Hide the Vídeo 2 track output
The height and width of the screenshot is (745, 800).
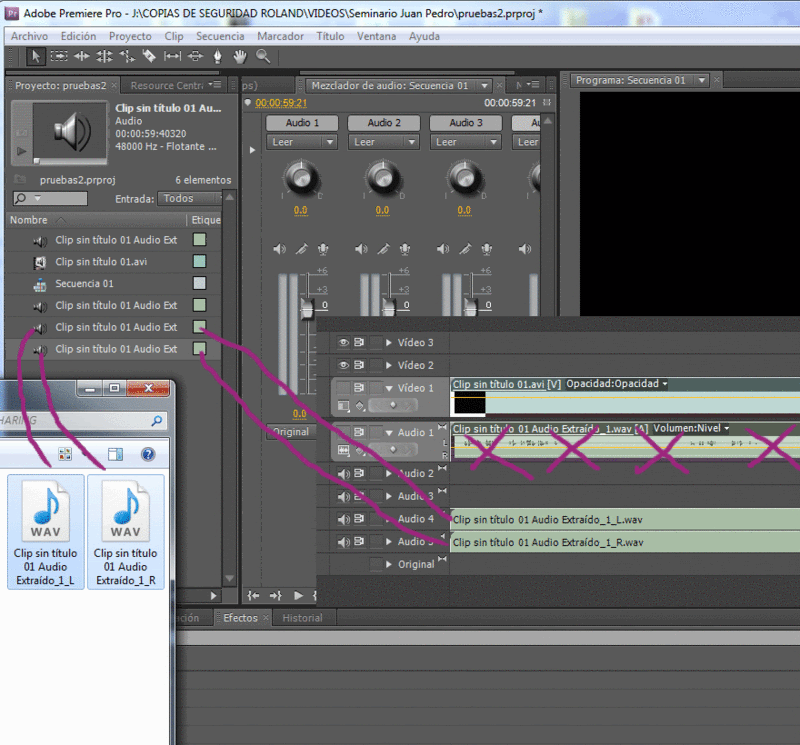pyautogui.click(x=343, y=365)
